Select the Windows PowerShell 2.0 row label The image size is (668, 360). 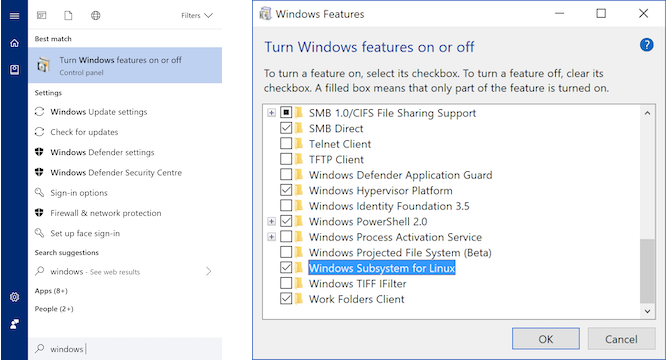pyautogui.click(x=368, y=222)
